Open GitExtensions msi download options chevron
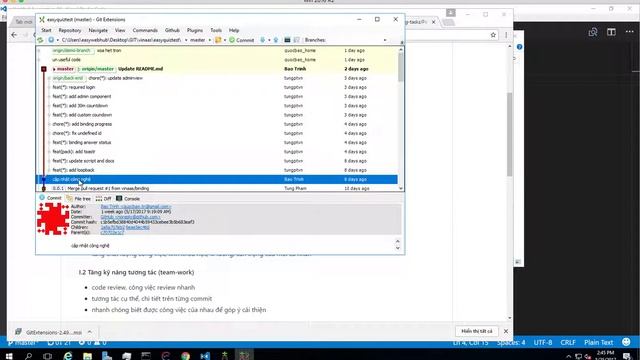 click(89, 332)
